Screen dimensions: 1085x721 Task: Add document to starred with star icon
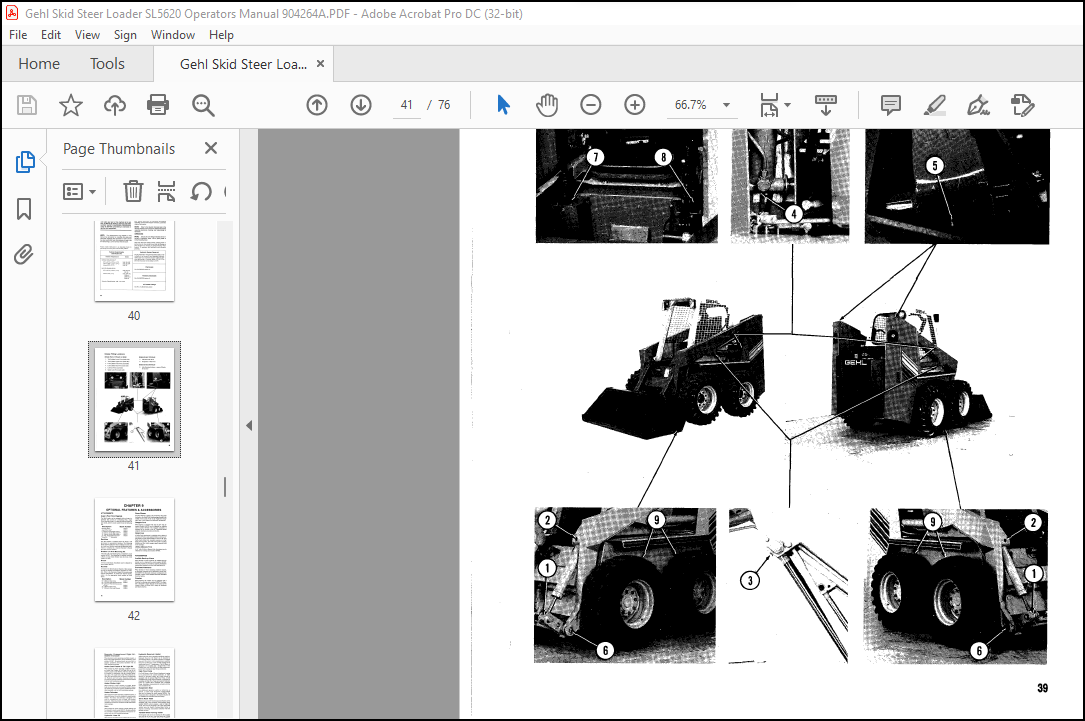(71, 105)
